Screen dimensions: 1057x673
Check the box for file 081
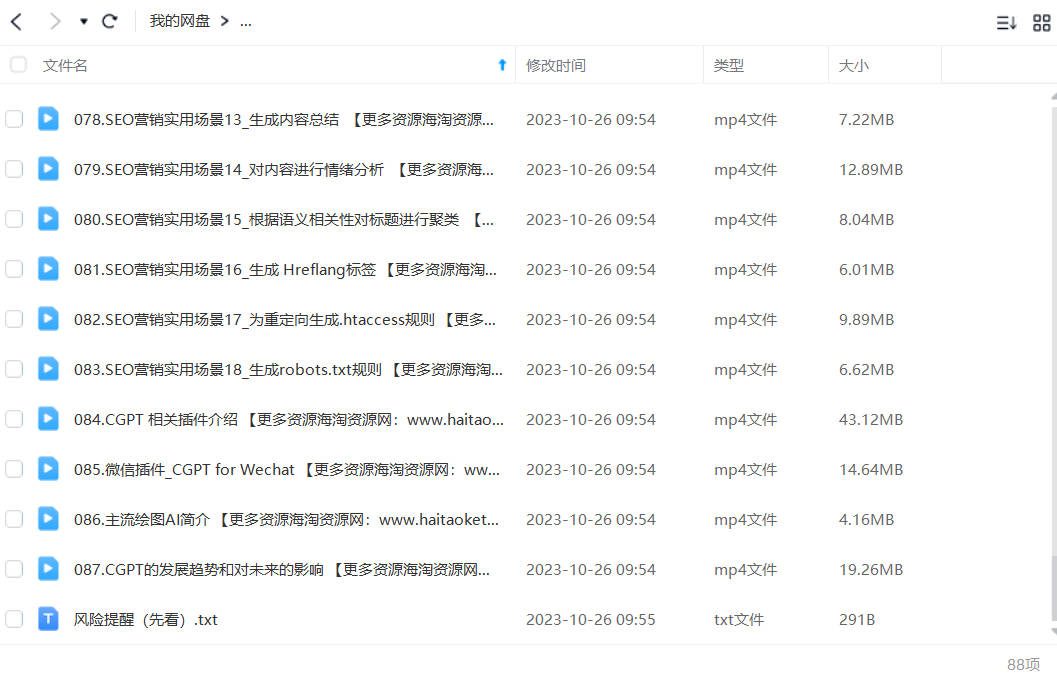14,269
